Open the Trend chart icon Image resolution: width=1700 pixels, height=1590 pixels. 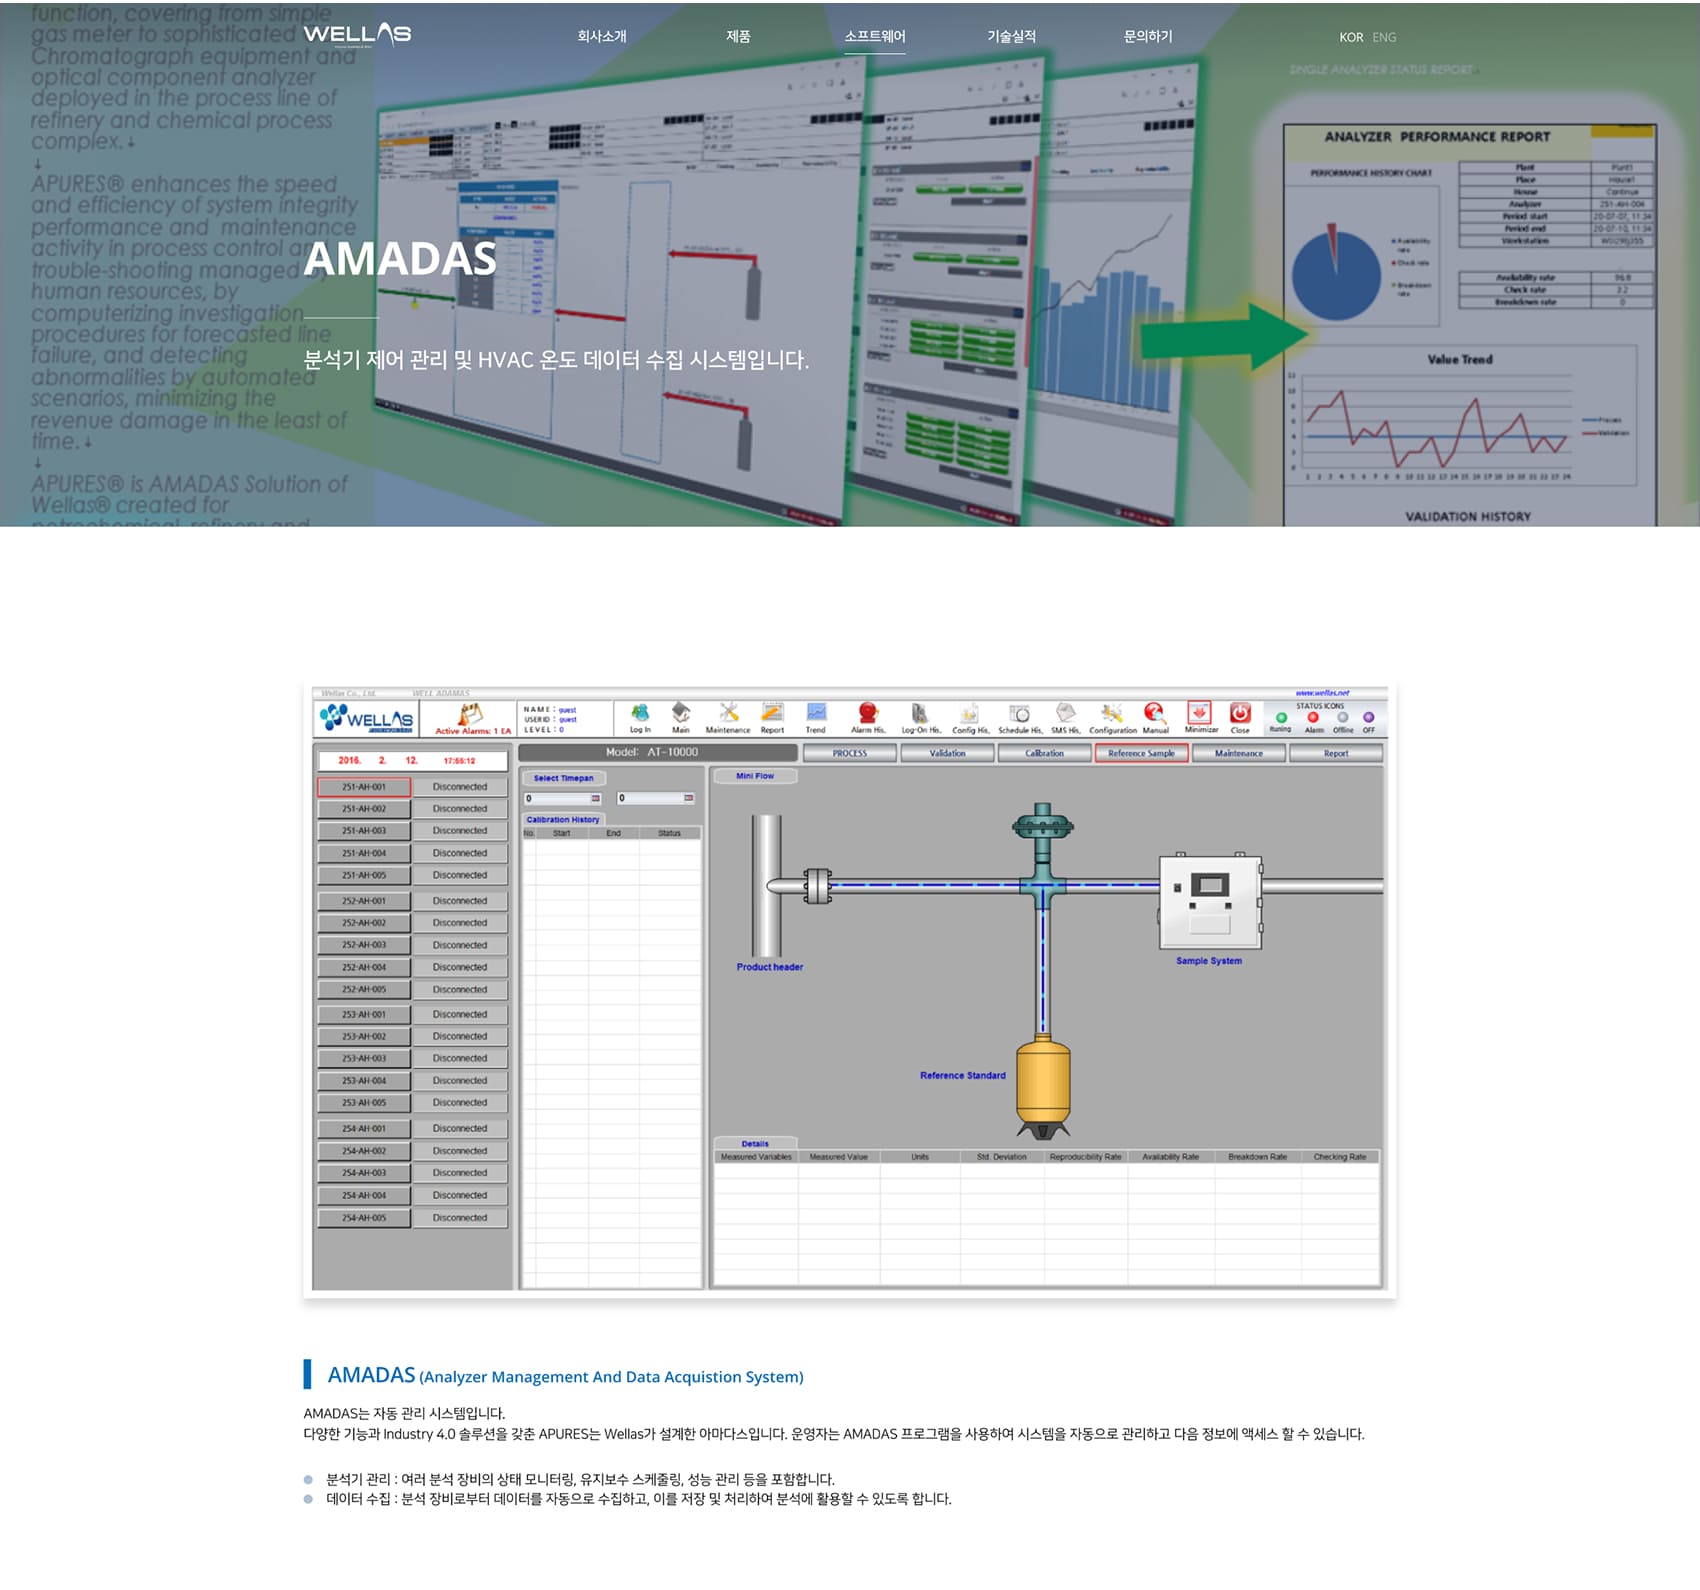816,713
